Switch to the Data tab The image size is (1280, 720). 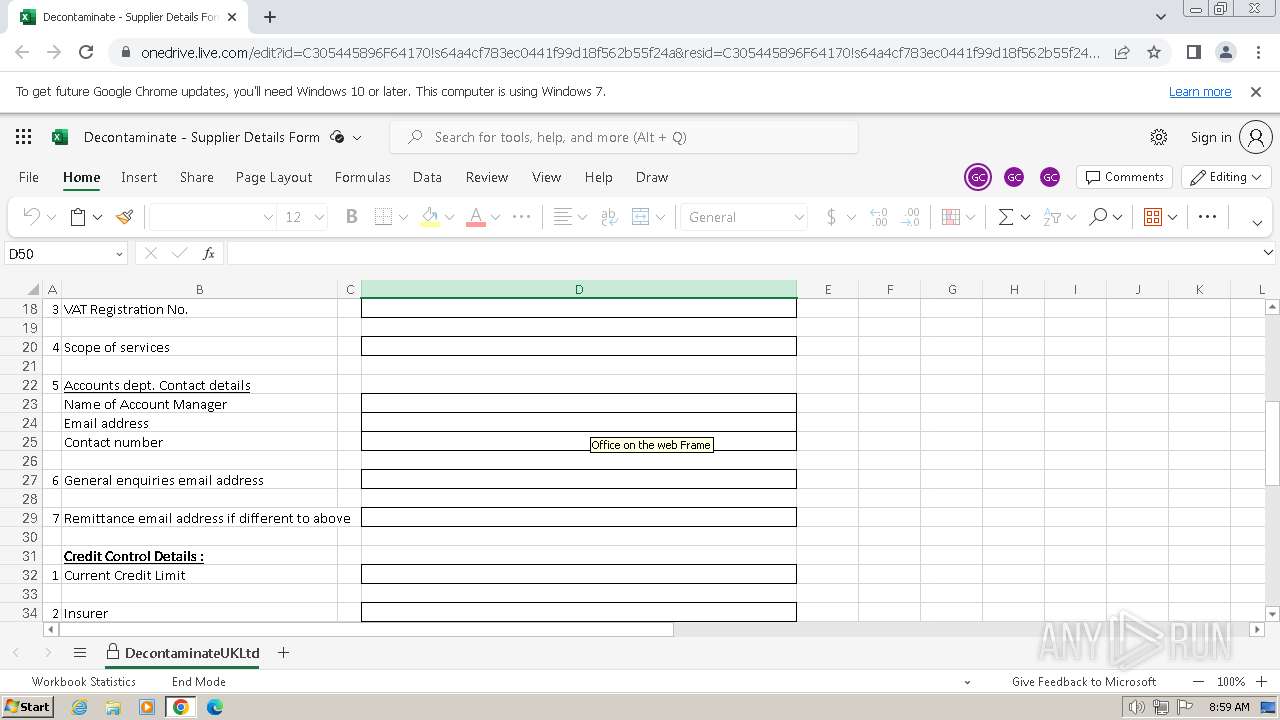pyautogui.click(x=427, y=177)
